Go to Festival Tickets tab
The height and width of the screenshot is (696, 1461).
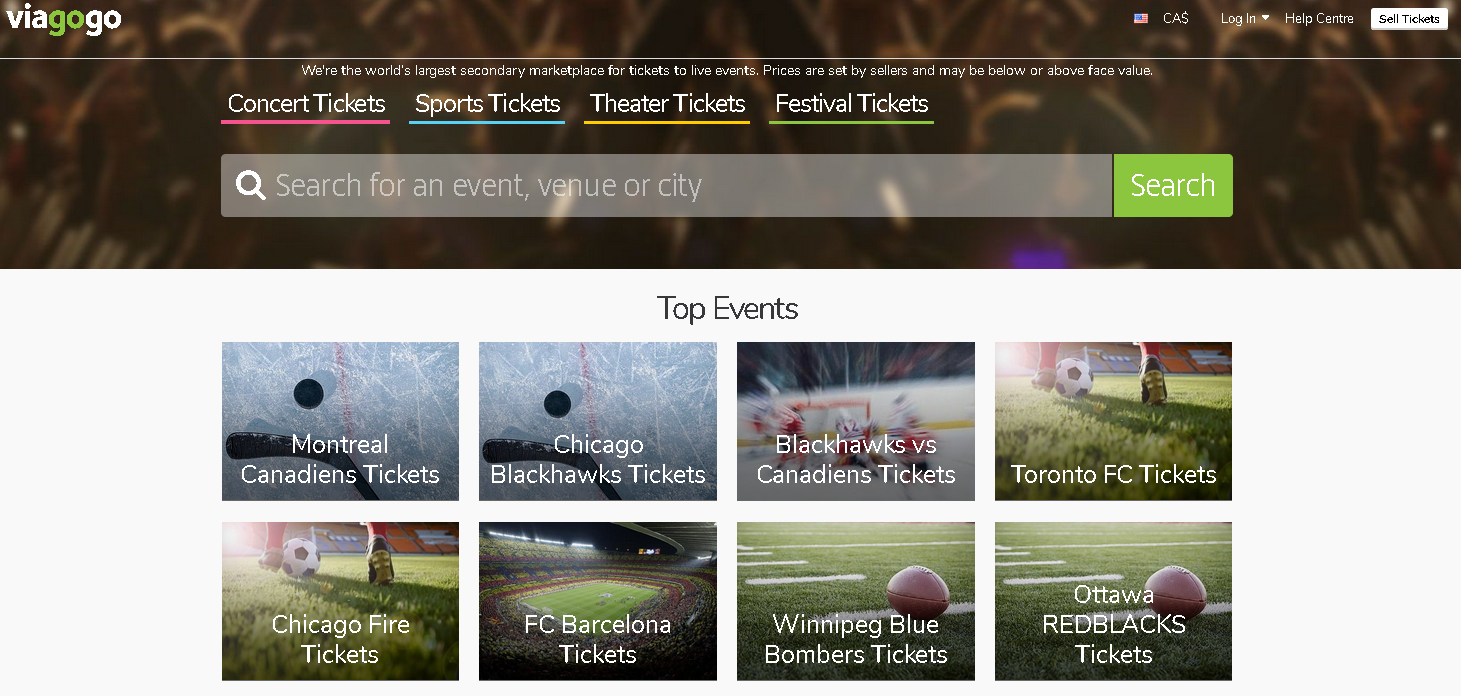[x=851, y=105]
